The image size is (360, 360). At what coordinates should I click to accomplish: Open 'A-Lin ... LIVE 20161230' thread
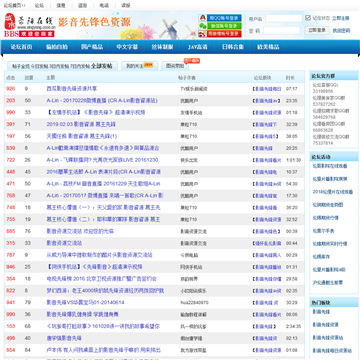tap(102, 160)
